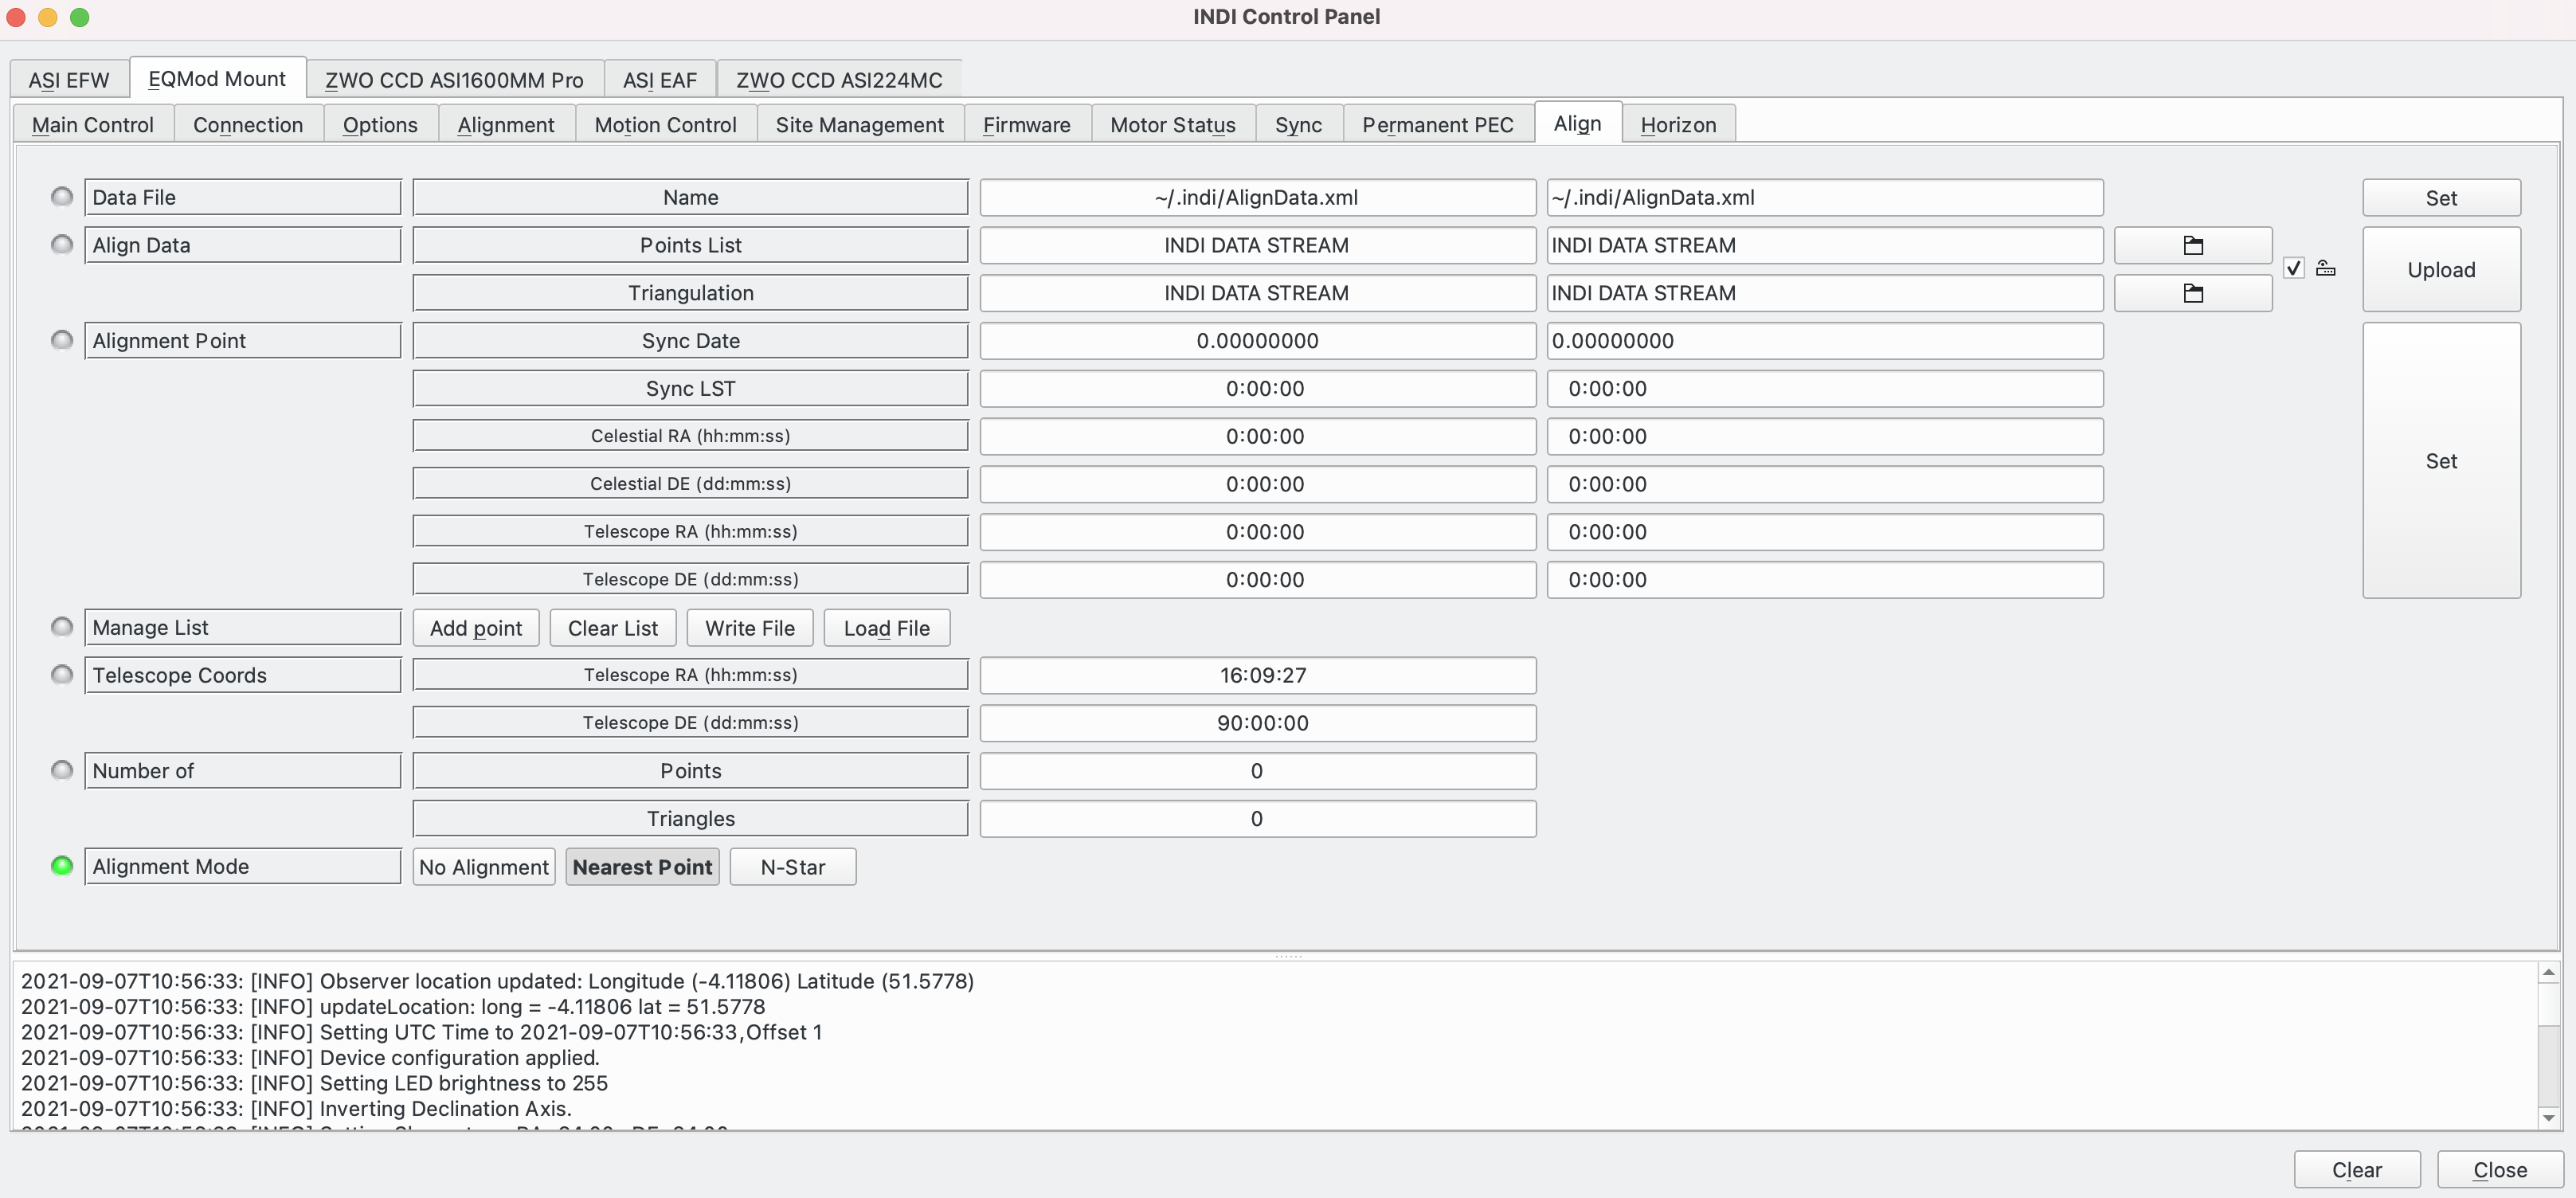2576x1198 pixels.
Task: Click the green Alignment Mode status light
Action: point(62,866)
